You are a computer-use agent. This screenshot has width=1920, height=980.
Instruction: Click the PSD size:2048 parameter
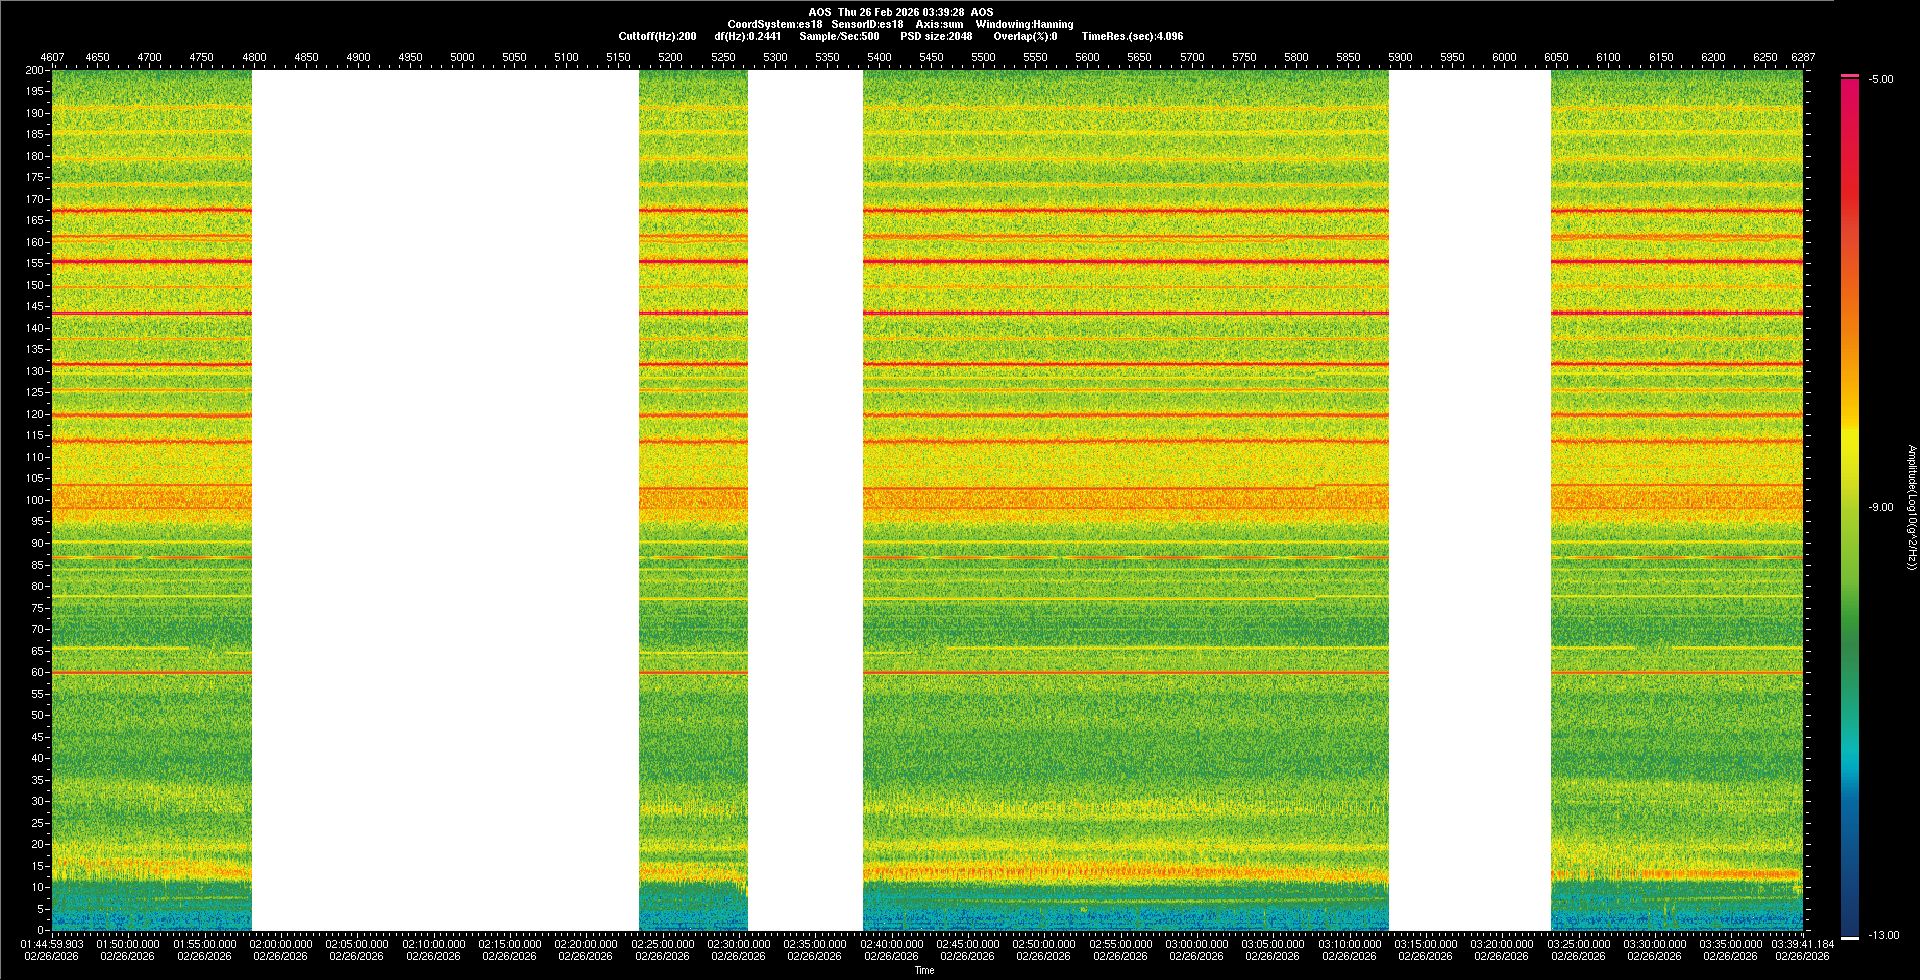[x=936, y=36]
